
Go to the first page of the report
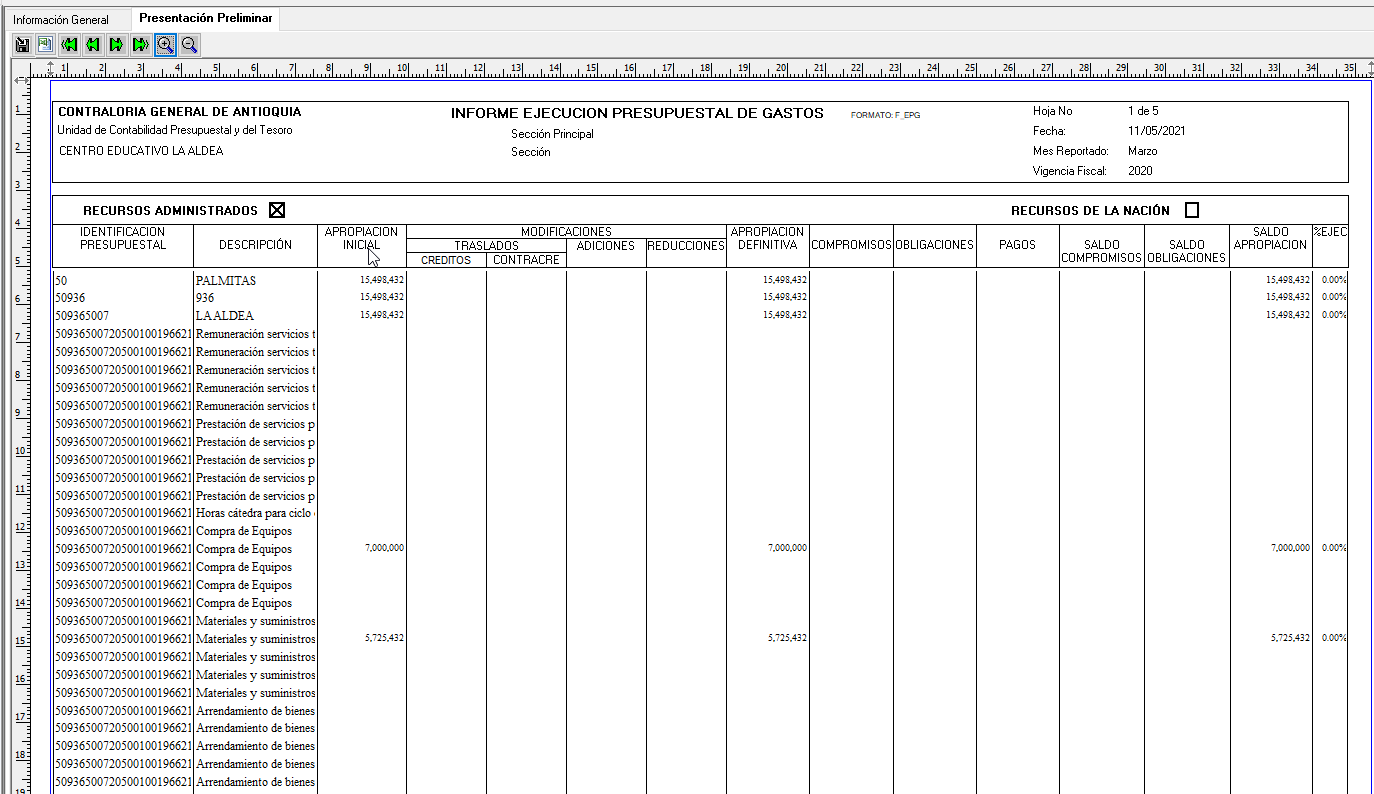pos(69,44)
